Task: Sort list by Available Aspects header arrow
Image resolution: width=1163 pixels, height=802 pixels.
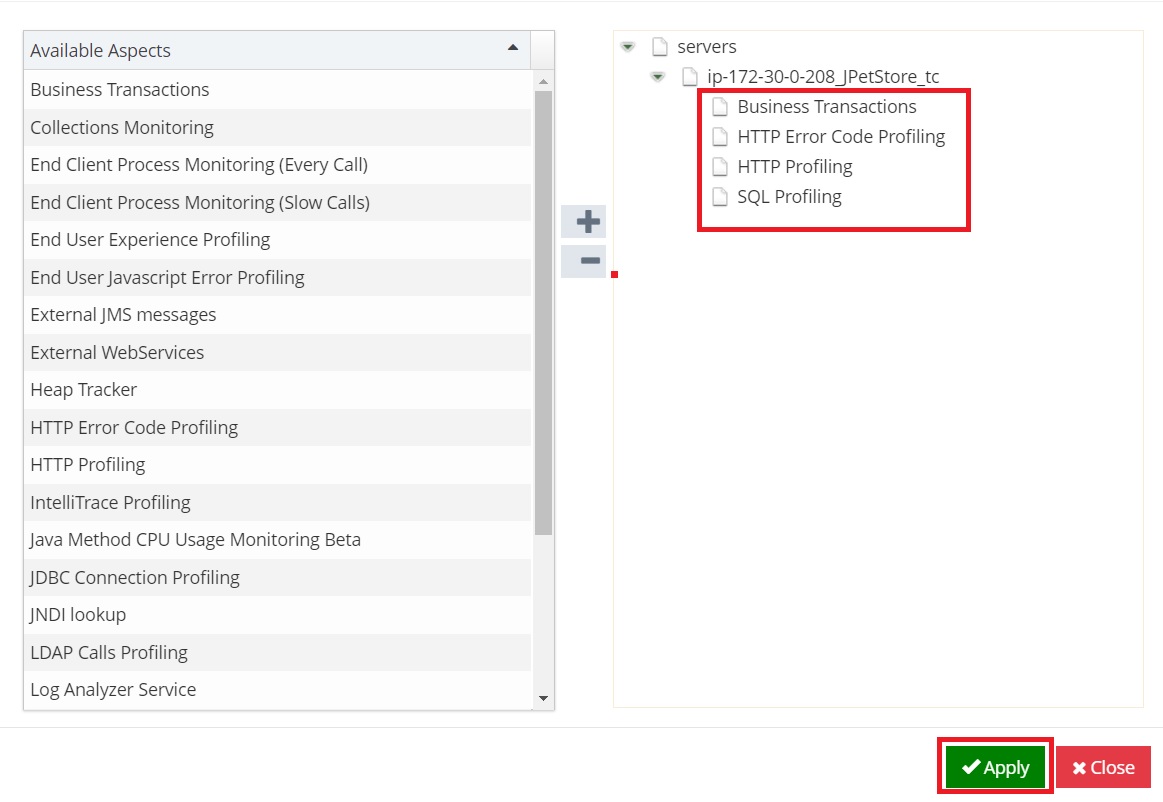Action: coord(513,47)
